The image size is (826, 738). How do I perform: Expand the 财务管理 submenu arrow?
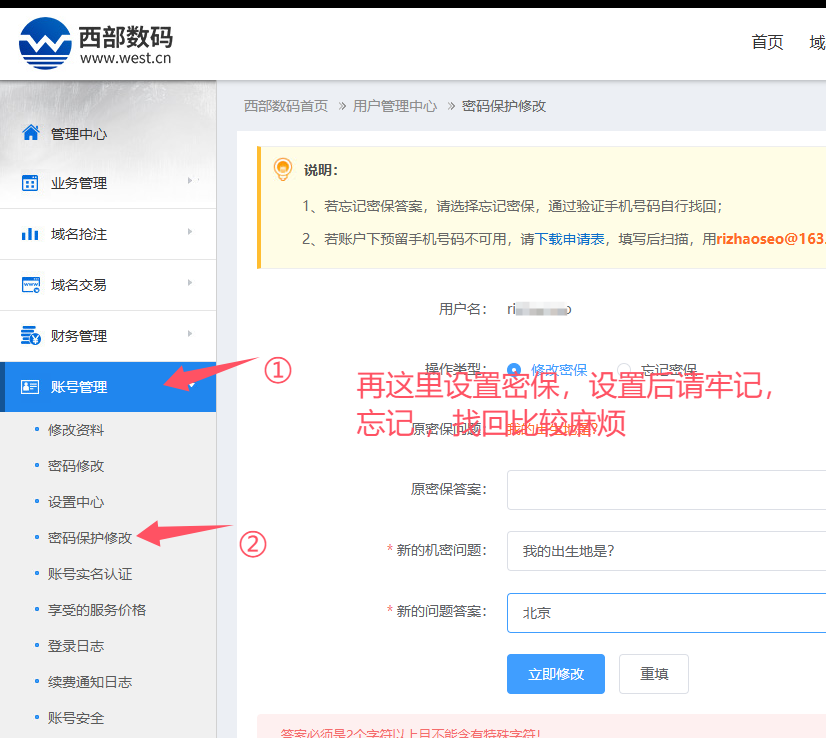[190, 335]
